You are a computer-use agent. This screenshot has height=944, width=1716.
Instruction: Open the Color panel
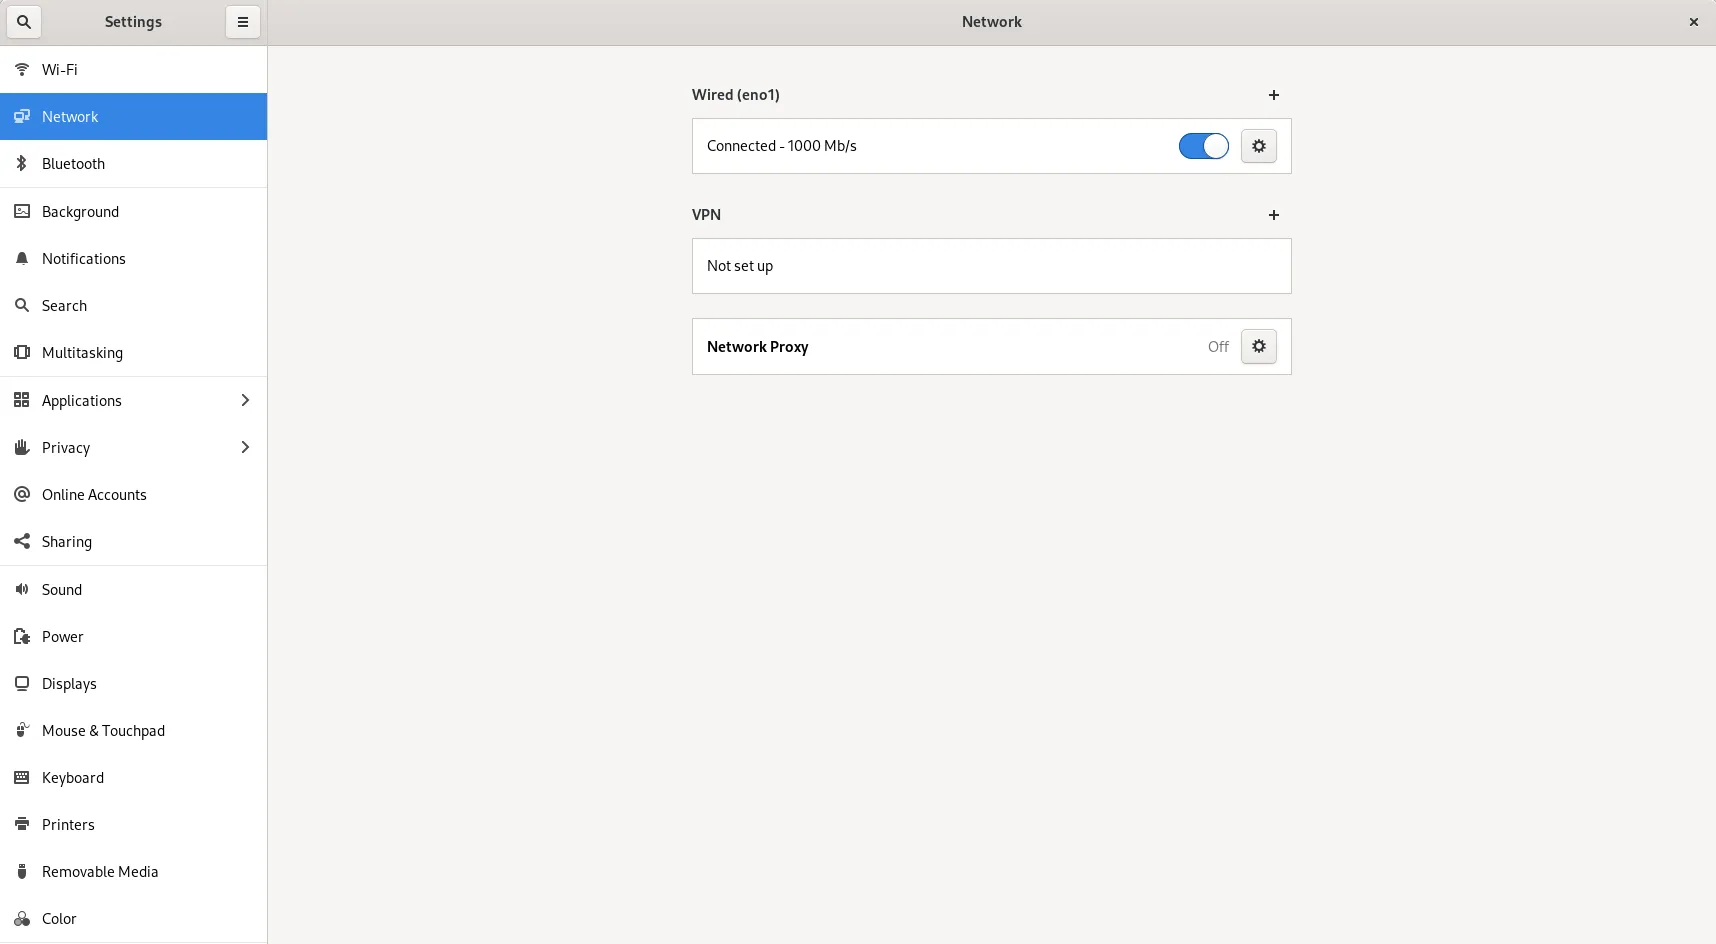point(134,919)
